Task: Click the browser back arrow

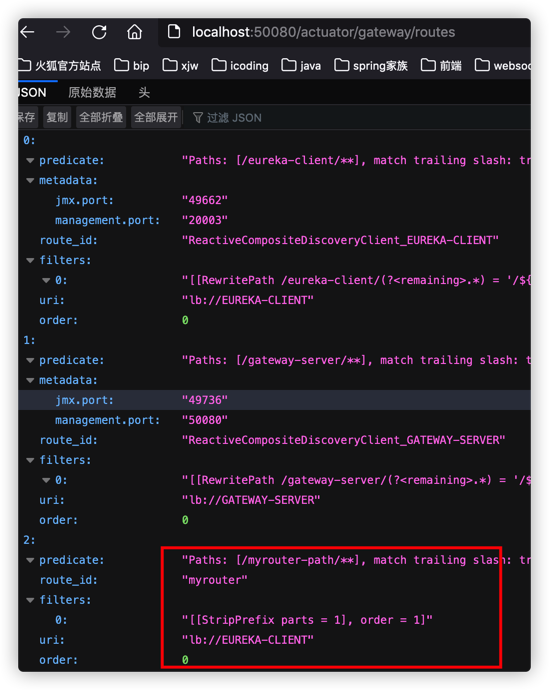Action: click(27, 32)
